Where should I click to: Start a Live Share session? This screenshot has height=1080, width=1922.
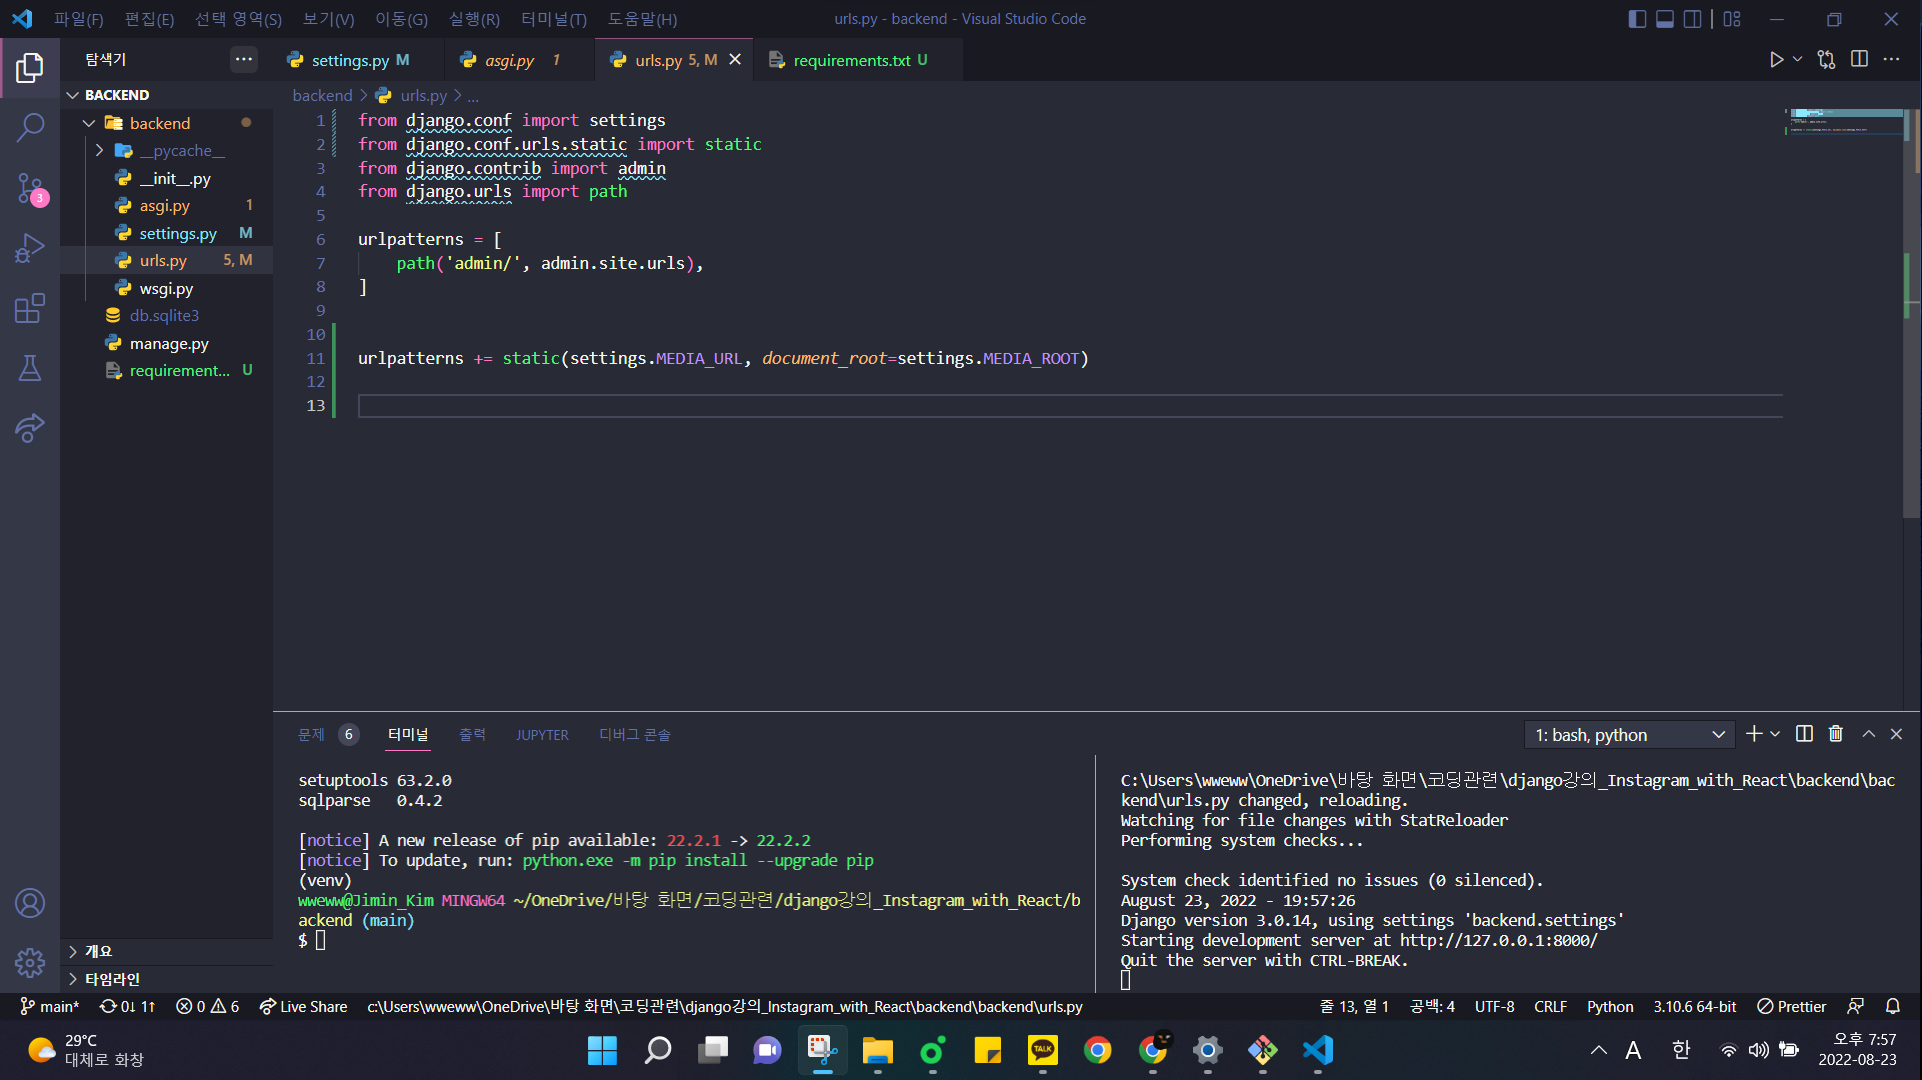pyautogui.click(x=303, y=1006)
